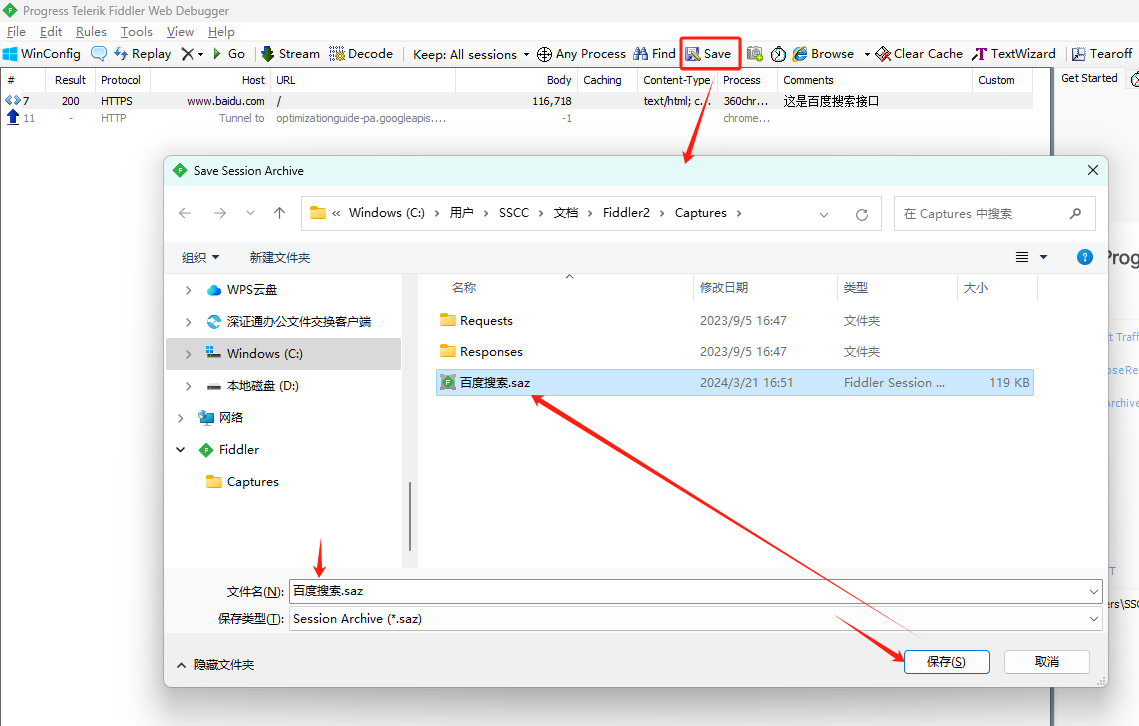Image resolution: width=1139 pixels, height=726 pixels.
Task: Click 隐藏文件夹 to hide folders
Action: pos(216,665)
